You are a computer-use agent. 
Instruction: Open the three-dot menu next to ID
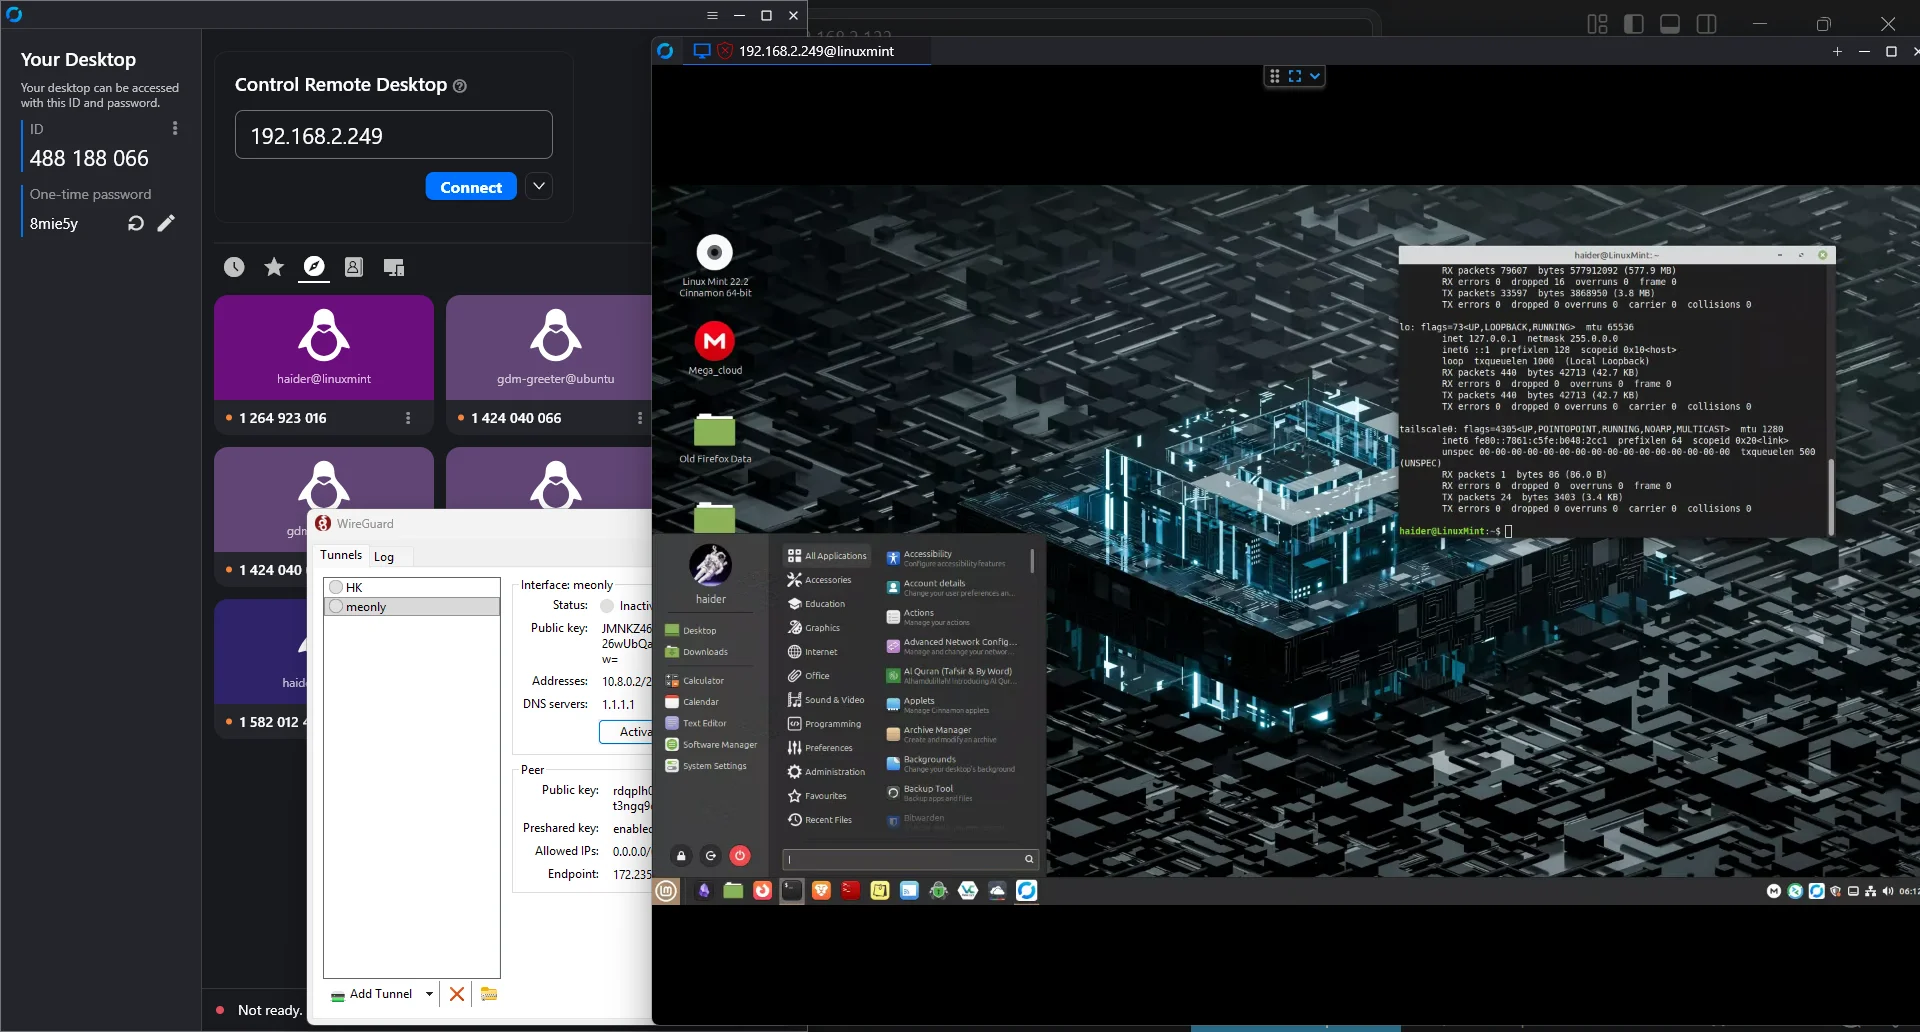tap(175, 128)
